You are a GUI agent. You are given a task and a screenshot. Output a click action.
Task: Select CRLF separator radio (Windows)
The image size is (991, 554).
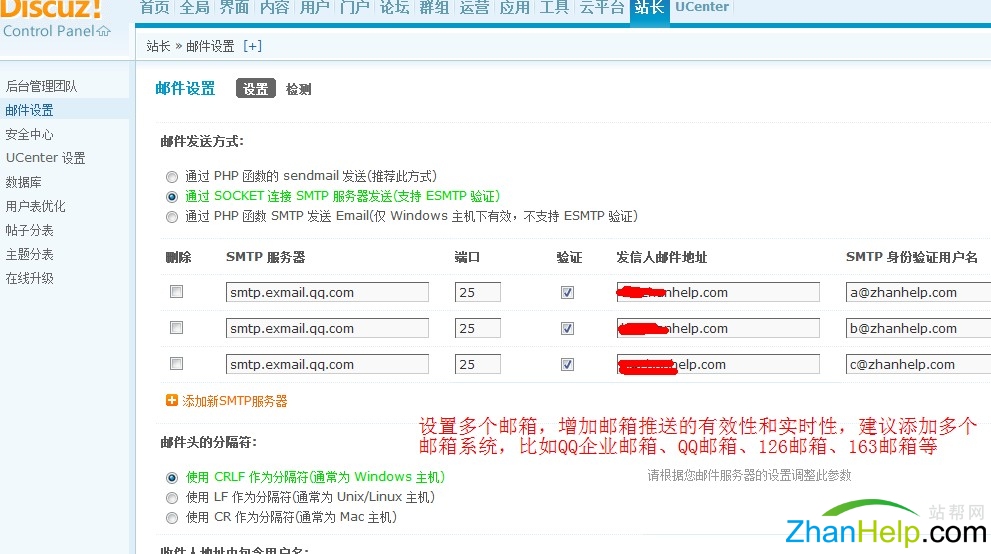click(172, 478)
